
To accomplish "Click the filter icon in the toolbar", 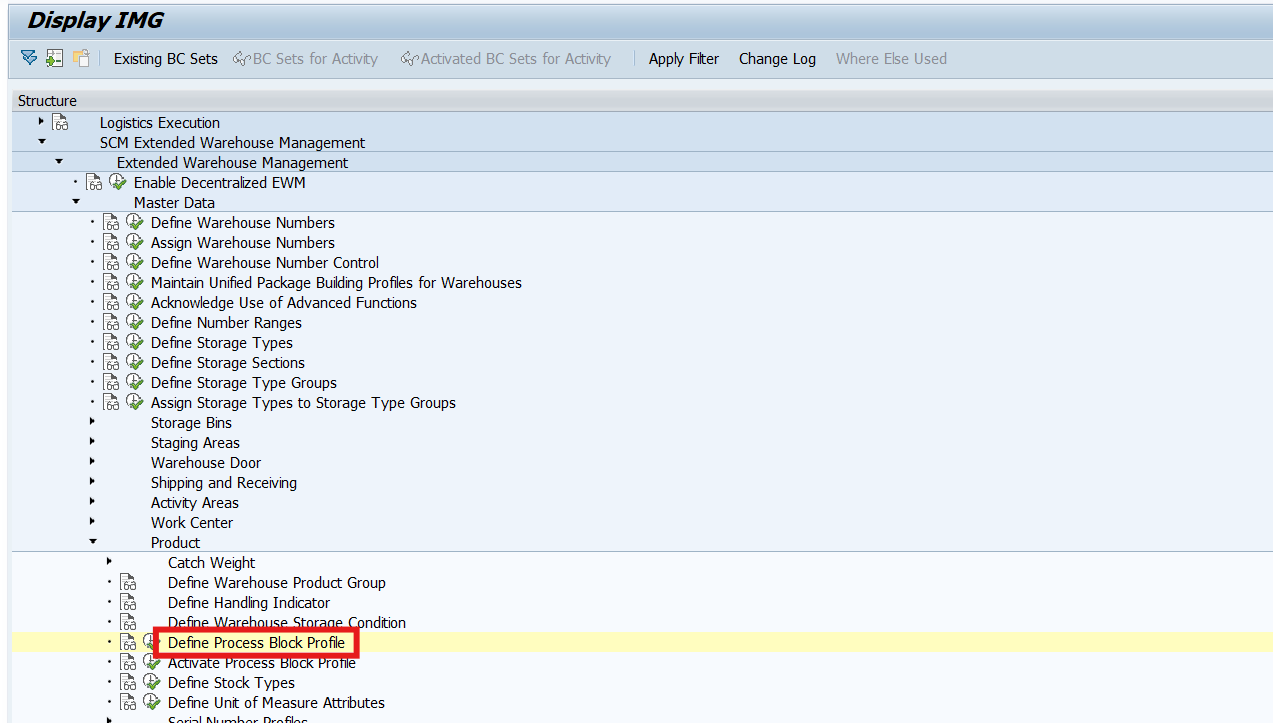I will pos(28,58).
